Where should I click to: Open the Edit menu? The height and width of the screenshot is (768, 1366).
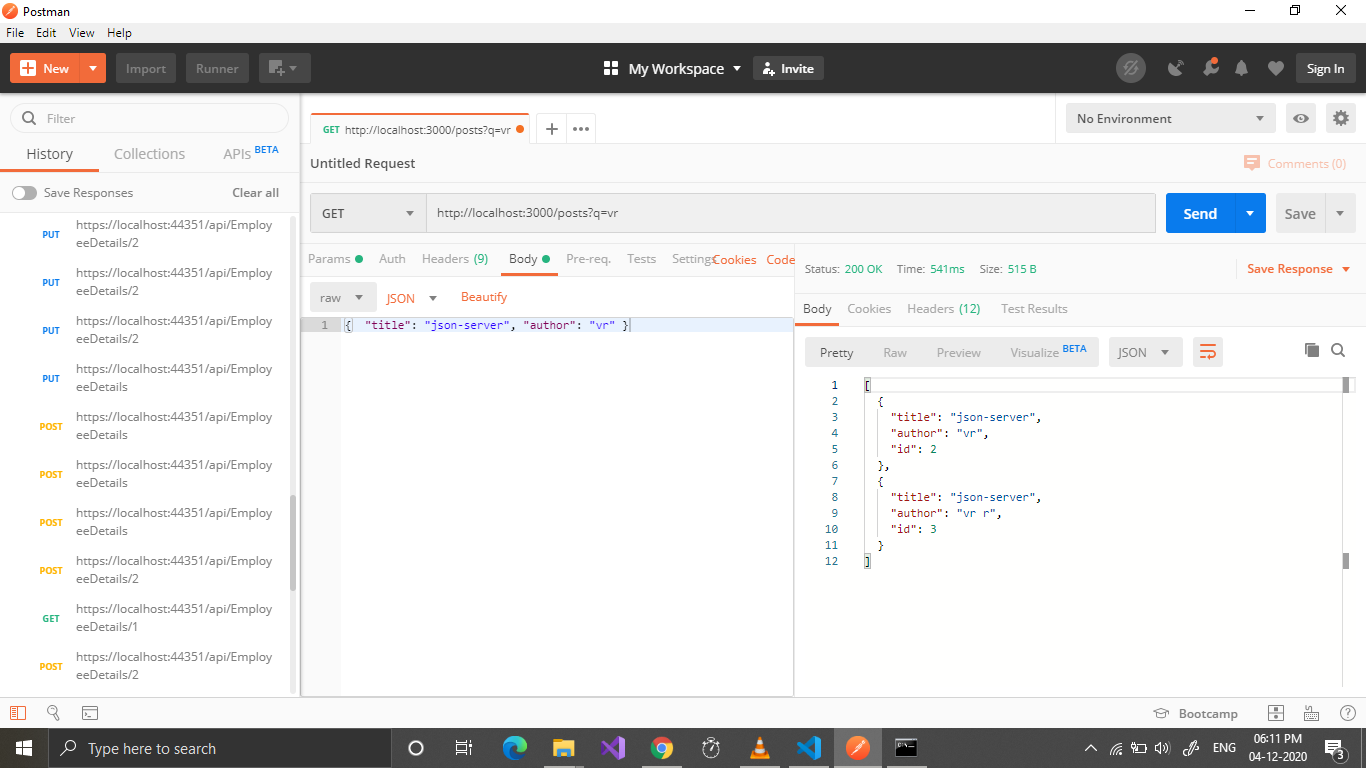(x=46, y=32)
